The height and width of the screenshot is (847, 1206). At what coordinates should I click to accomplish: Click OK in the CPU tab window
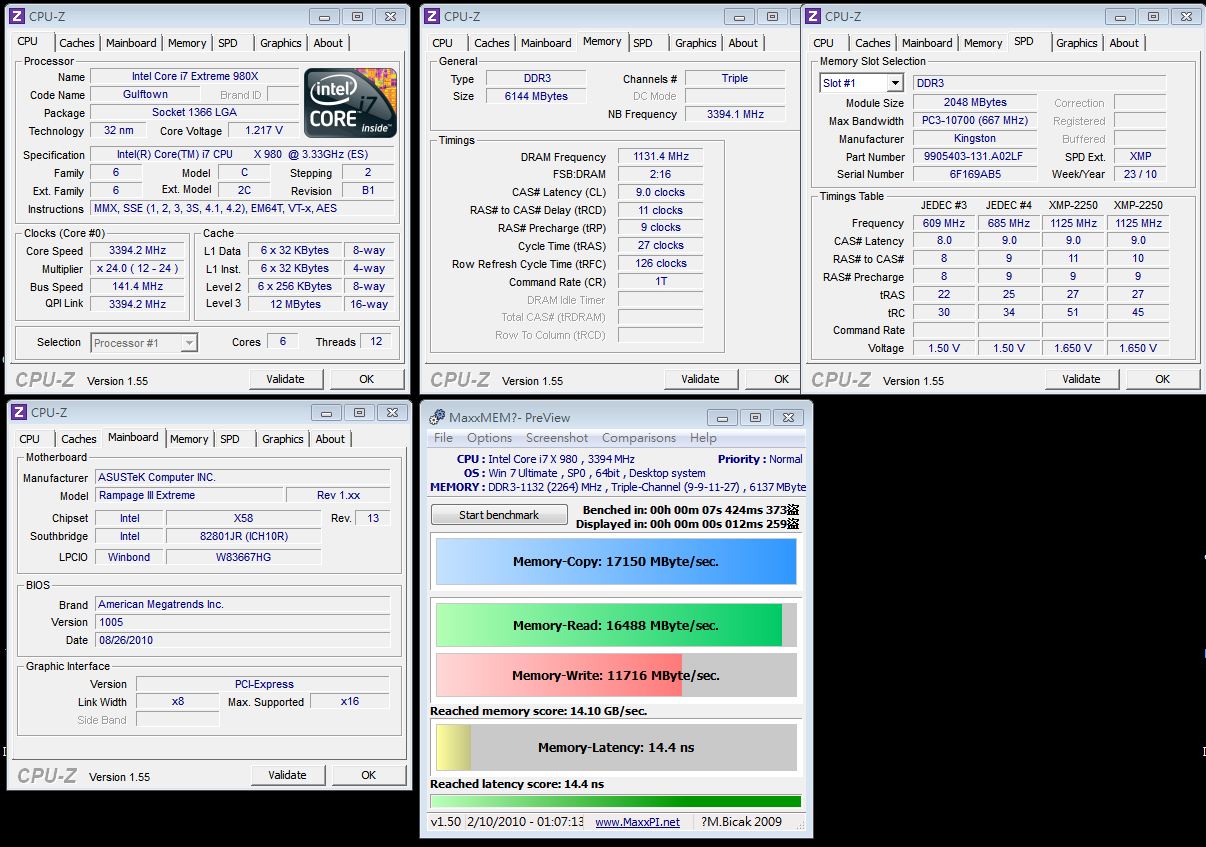click(x=366, y=379)
